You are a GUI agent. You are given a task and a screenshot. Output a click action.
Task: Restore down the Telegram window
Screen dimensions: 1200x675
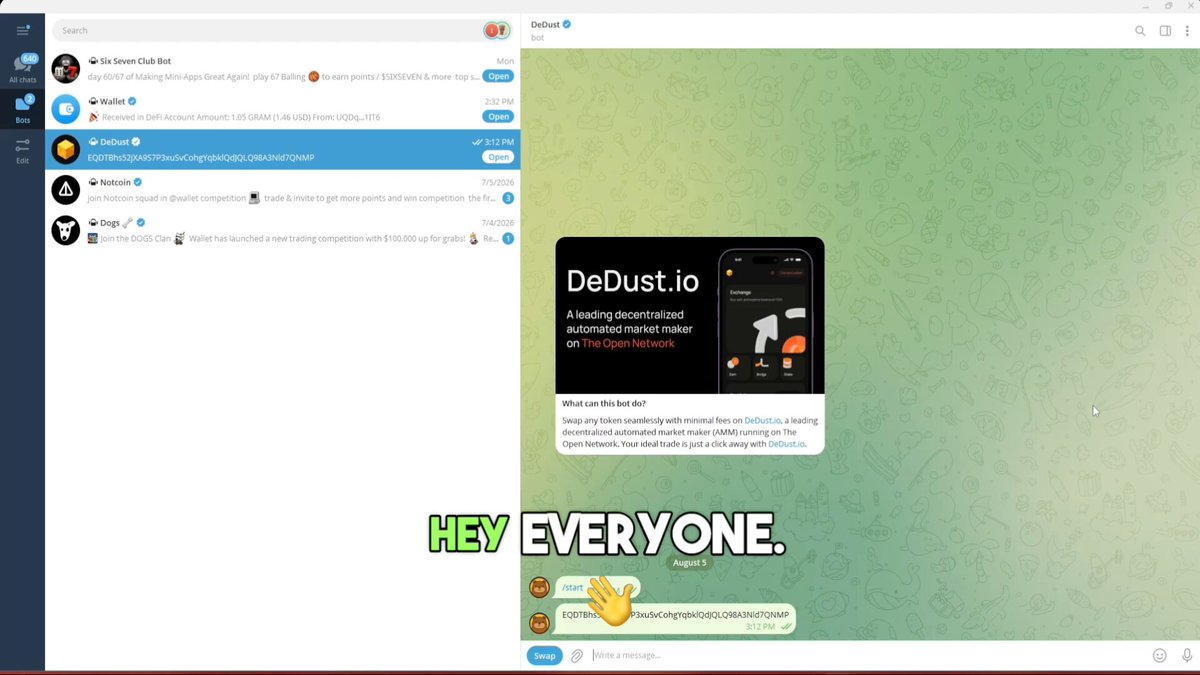tap(1168, 6)
